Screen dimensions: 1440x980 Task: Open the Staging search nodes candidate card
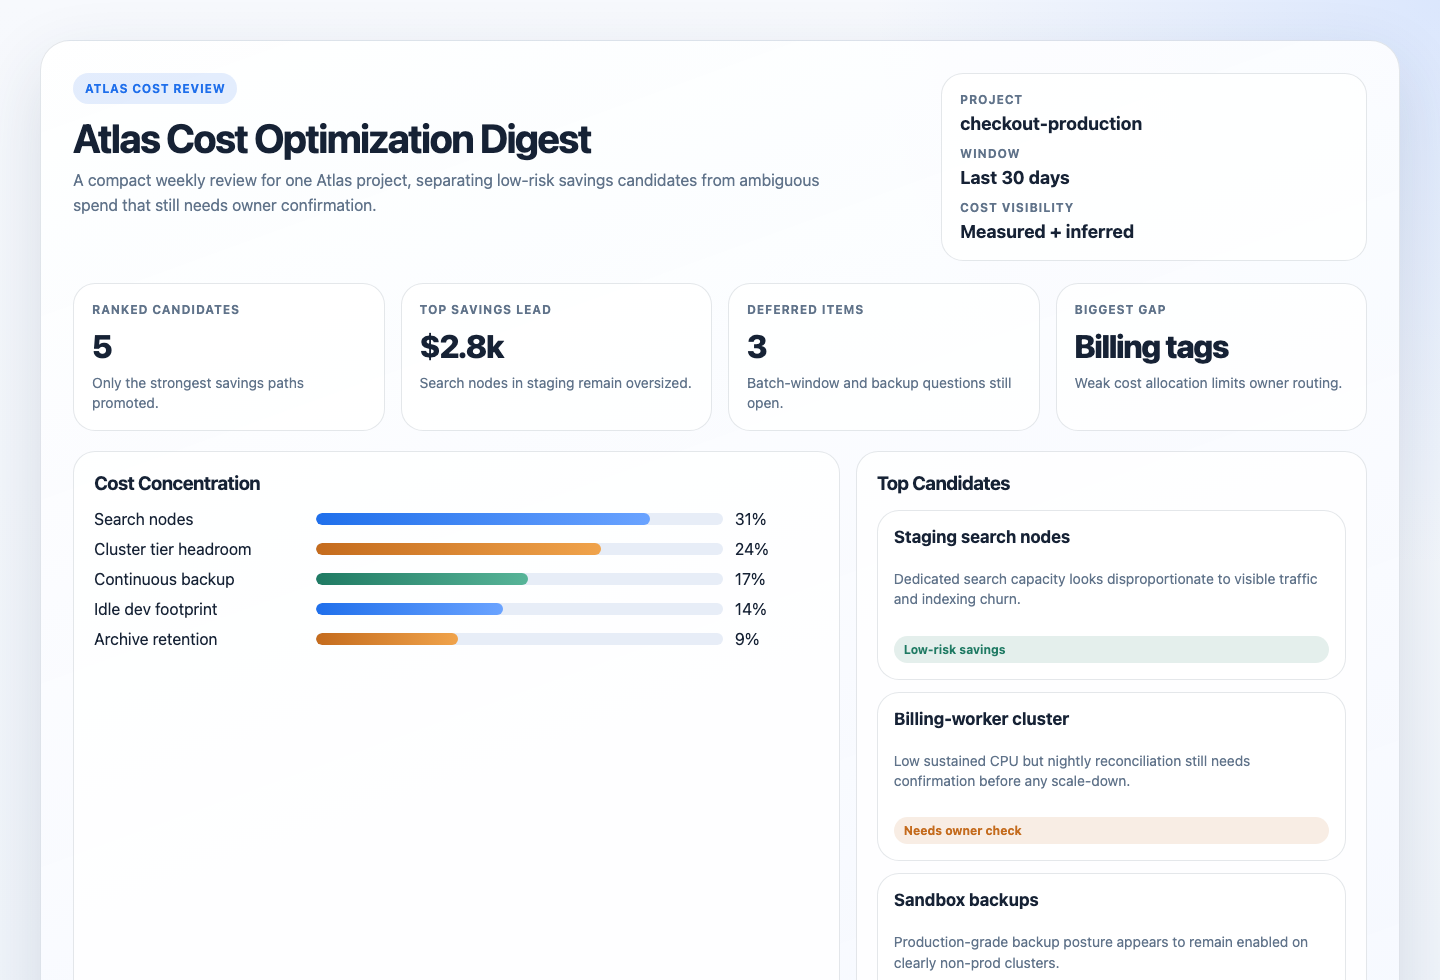[x=1111, y=595]
